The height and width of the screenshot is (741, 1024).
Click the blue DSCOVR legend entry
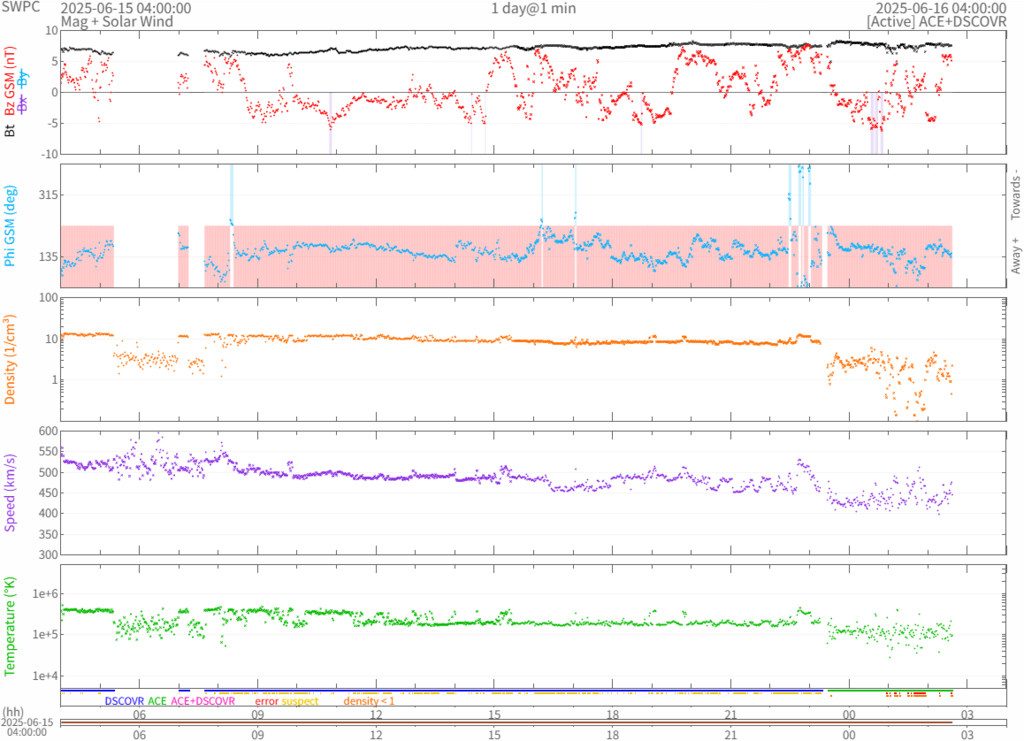(124, 701)
